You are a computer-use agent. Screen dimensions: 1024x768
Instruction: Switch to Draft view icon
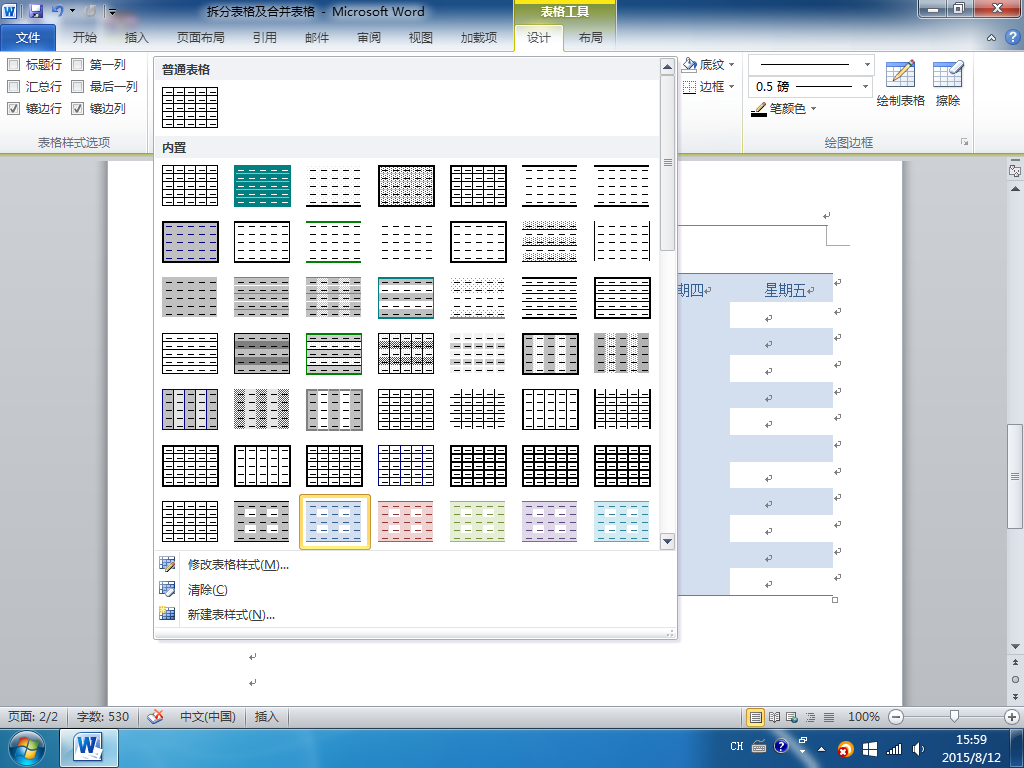point(829,717)
